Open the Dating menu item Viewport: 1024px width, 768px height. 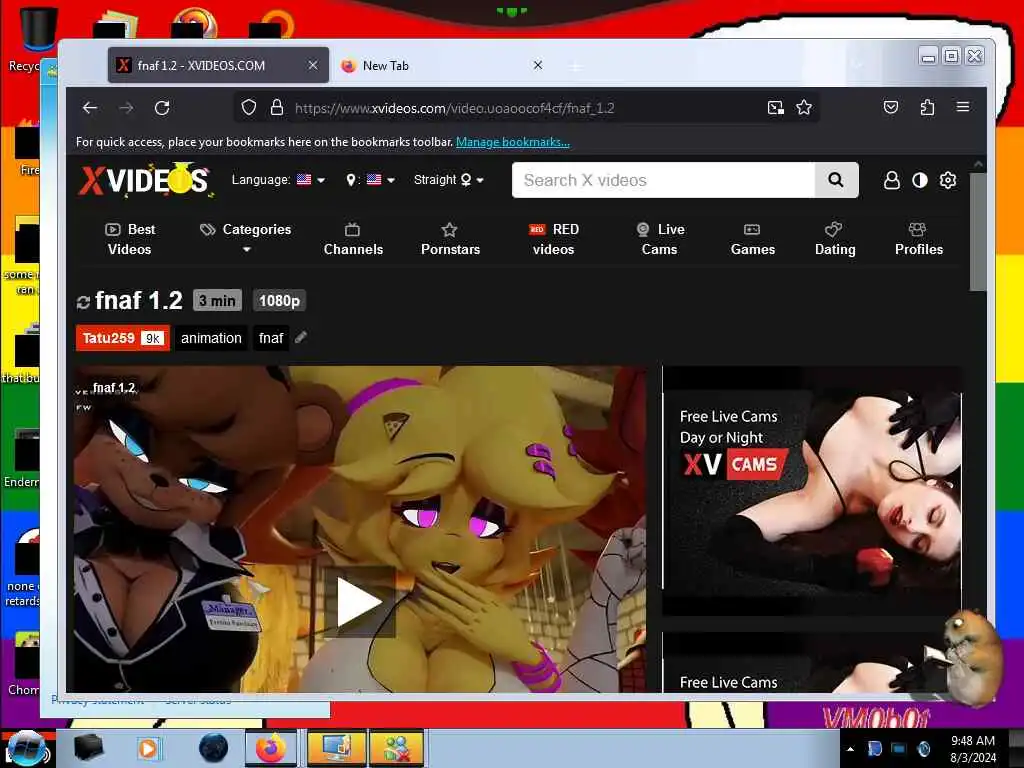[x=835, y=239]
